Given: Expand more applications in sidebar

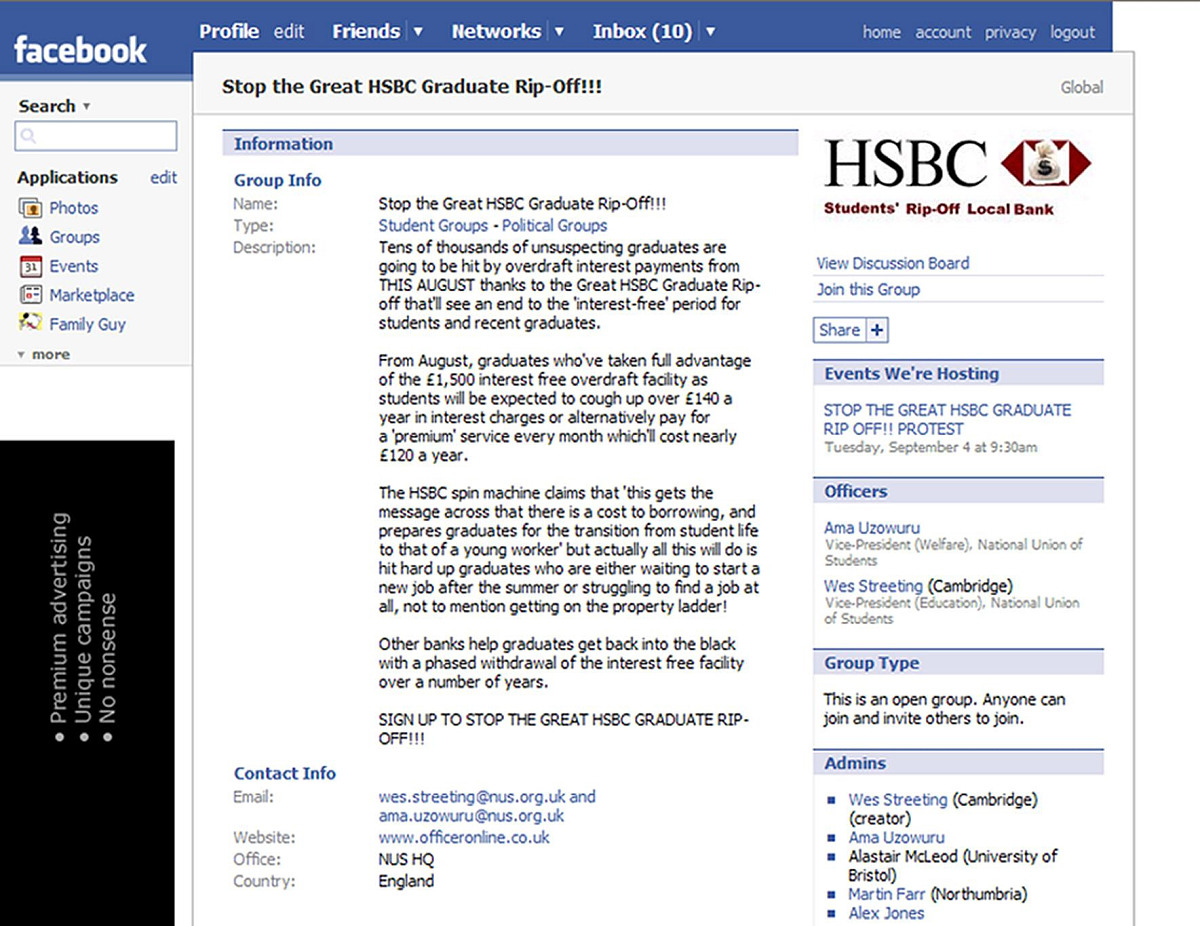Looking at the screenshot, I should pyautogui.click(x=44, y=354).
